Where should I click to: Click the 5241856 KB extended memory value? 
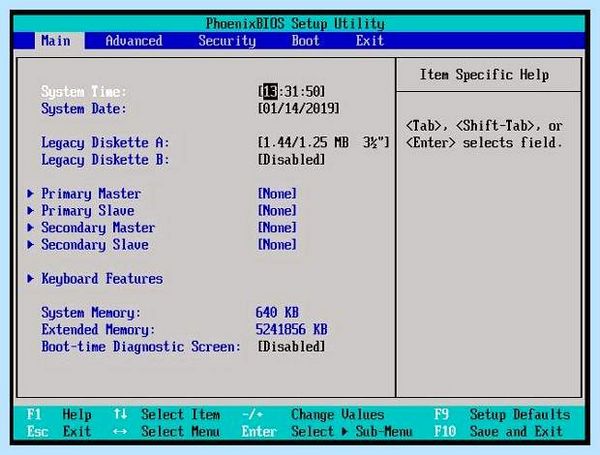(x=291, y=329)
